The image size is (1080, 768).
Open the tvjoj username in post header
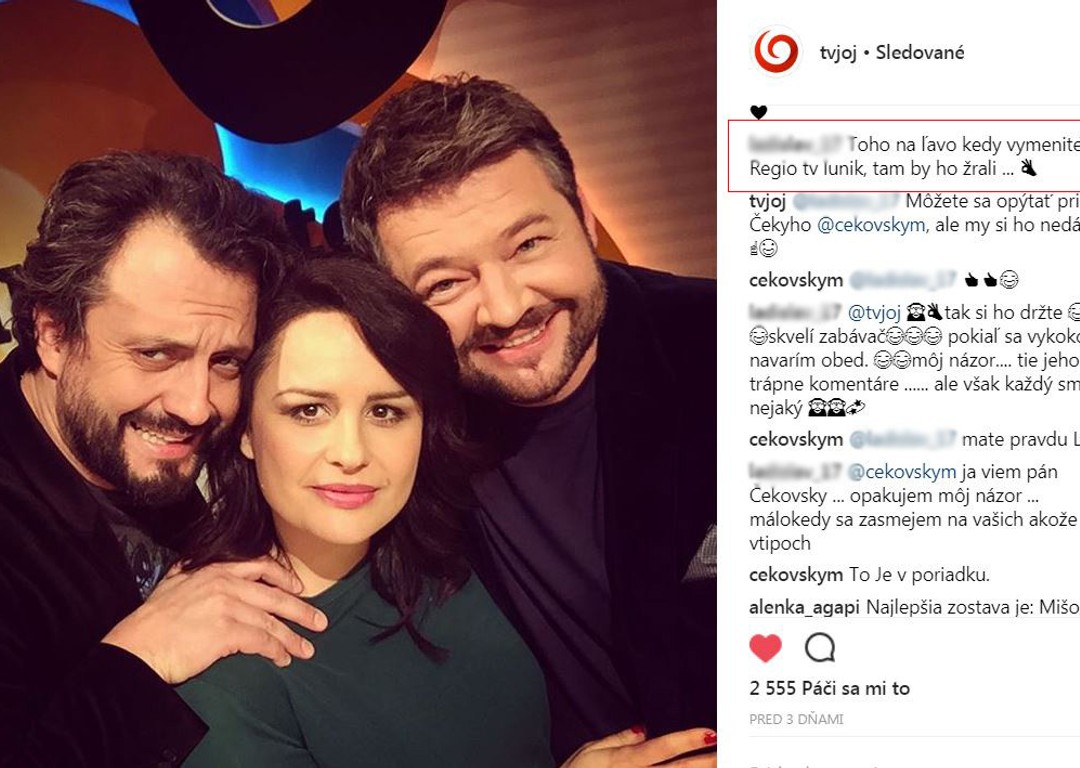(x=838, y=52)
